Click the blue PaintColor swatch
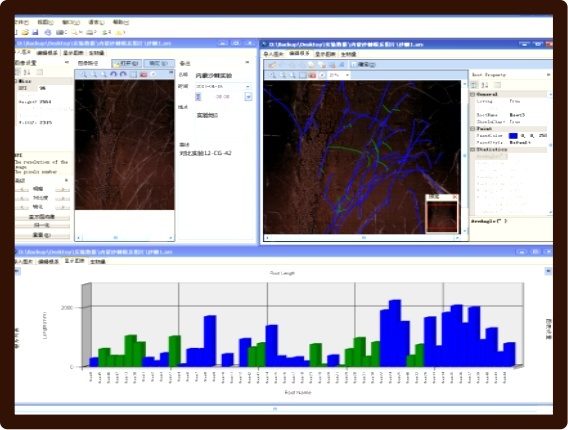 [x=513, y=135]
